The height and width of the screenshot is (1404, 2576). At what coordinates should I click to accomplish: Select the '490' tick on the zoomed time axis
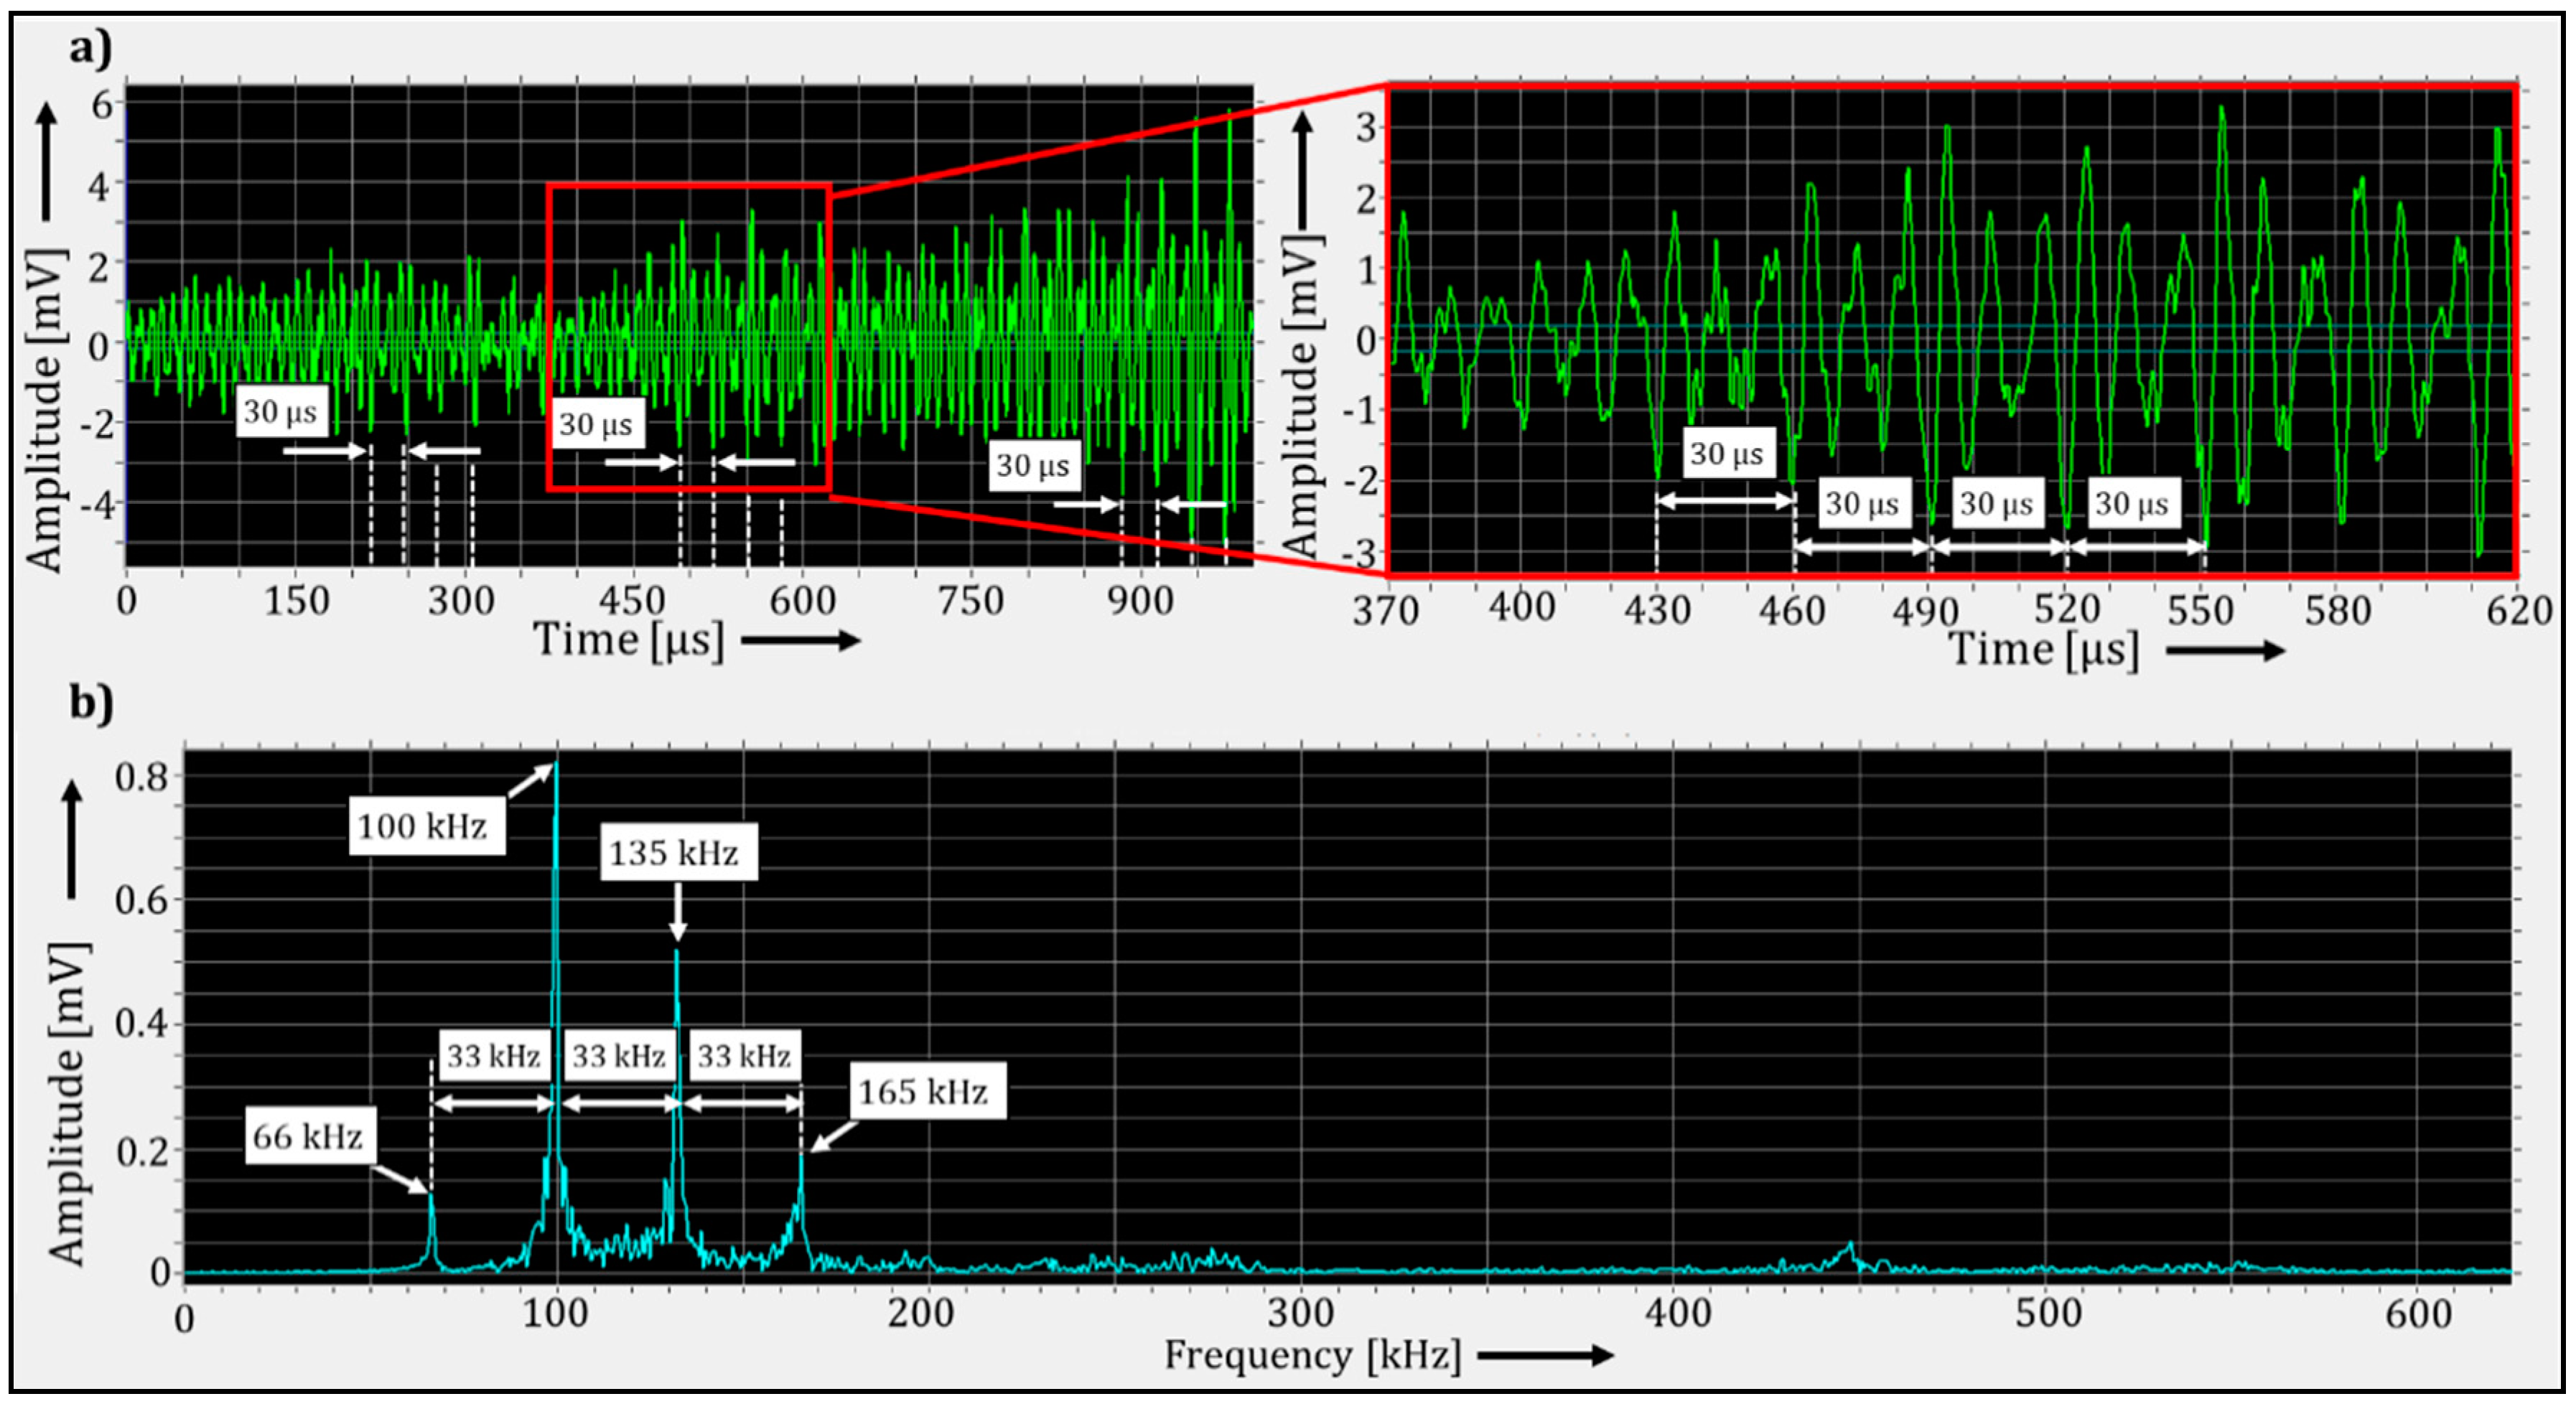(x=1926, y=610)
